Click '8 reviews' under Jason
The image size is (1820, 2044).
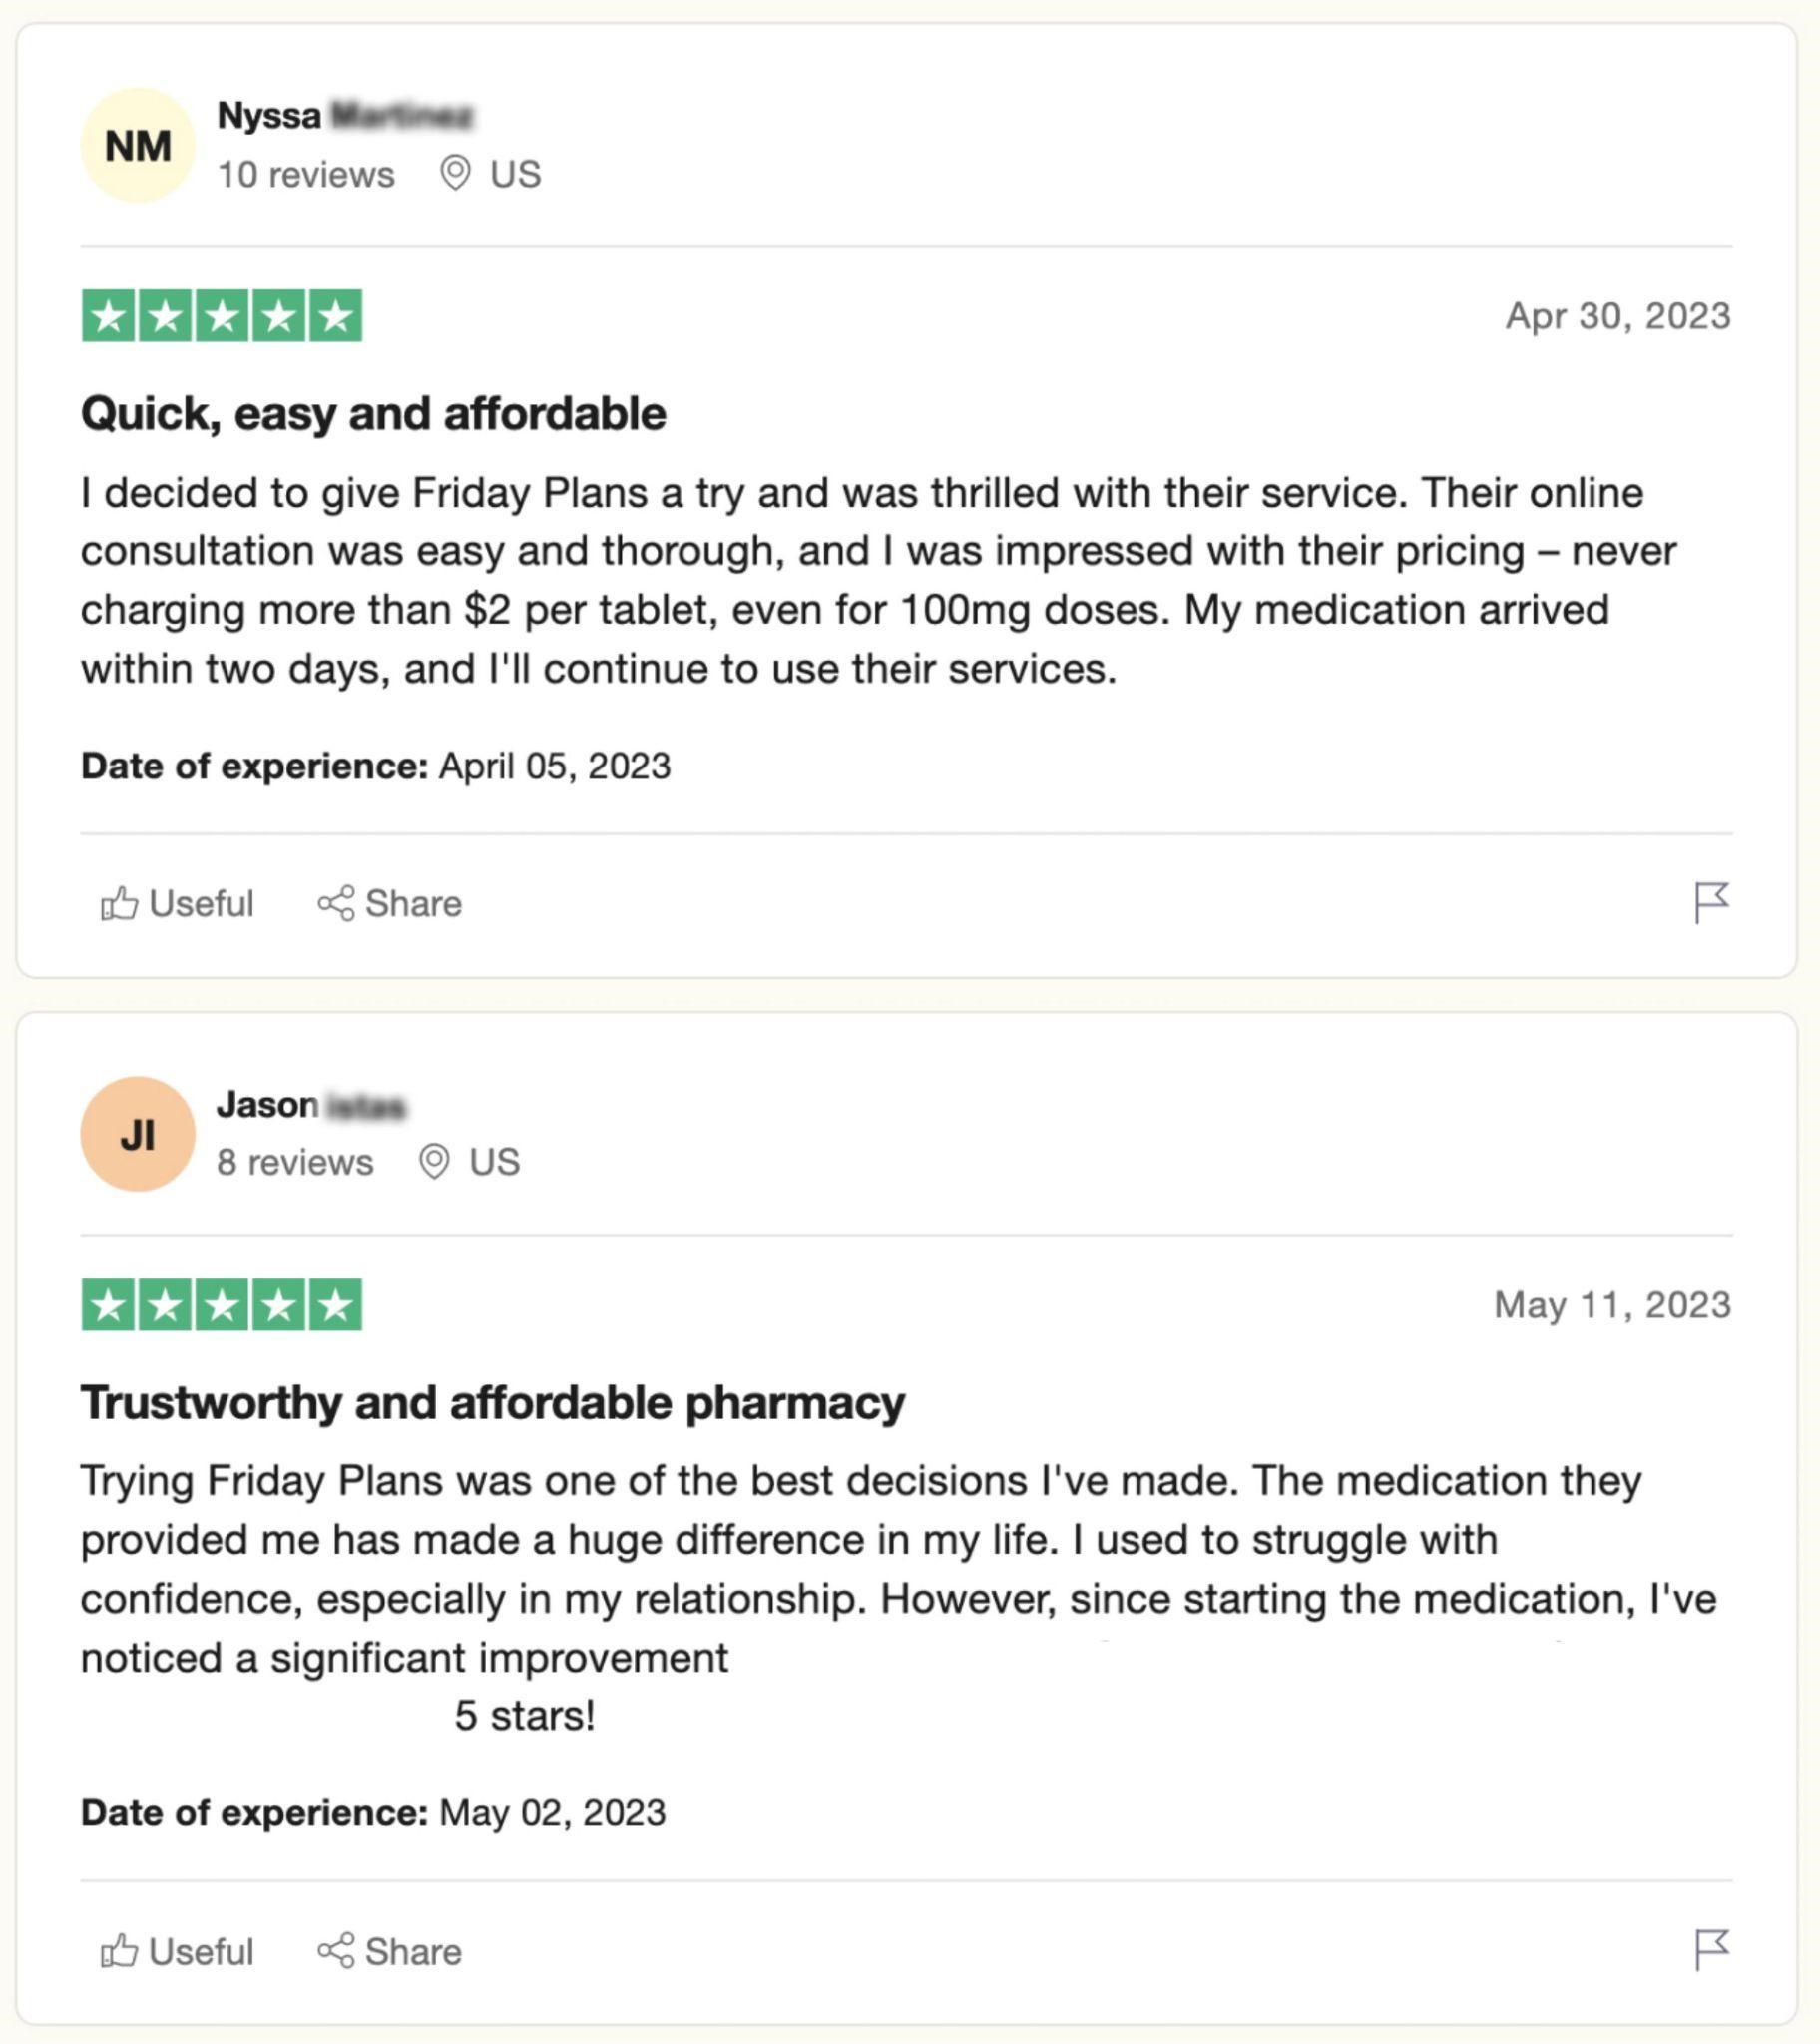tap(295, 1162)
